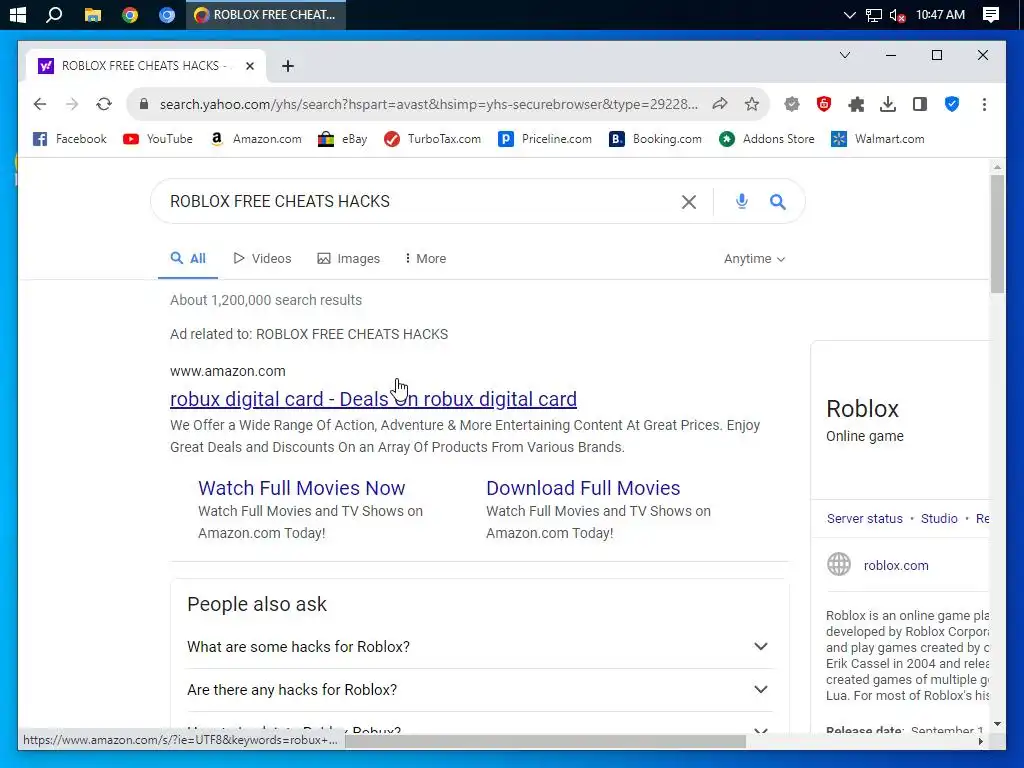Viewport: 1024px width, 768px height.
Task: Open the More search options menu
Action: (x=425, y=259)
